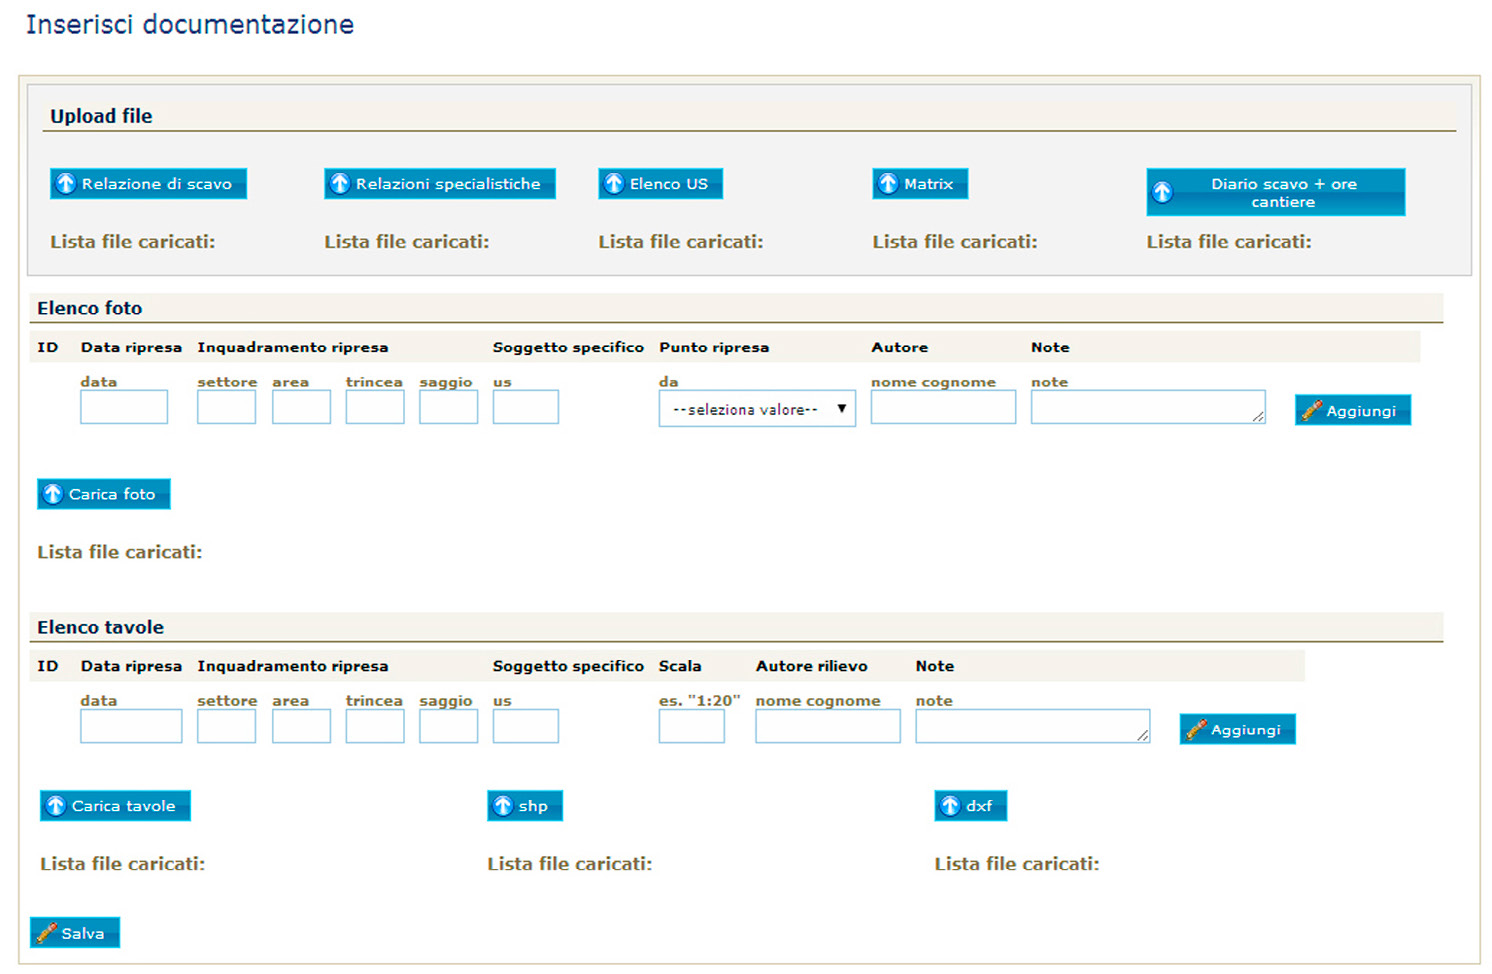Focus the Scala field in Elenco tavole
Image resolution: width=1492 pixels, height=974 pixels.
[691, 726]
